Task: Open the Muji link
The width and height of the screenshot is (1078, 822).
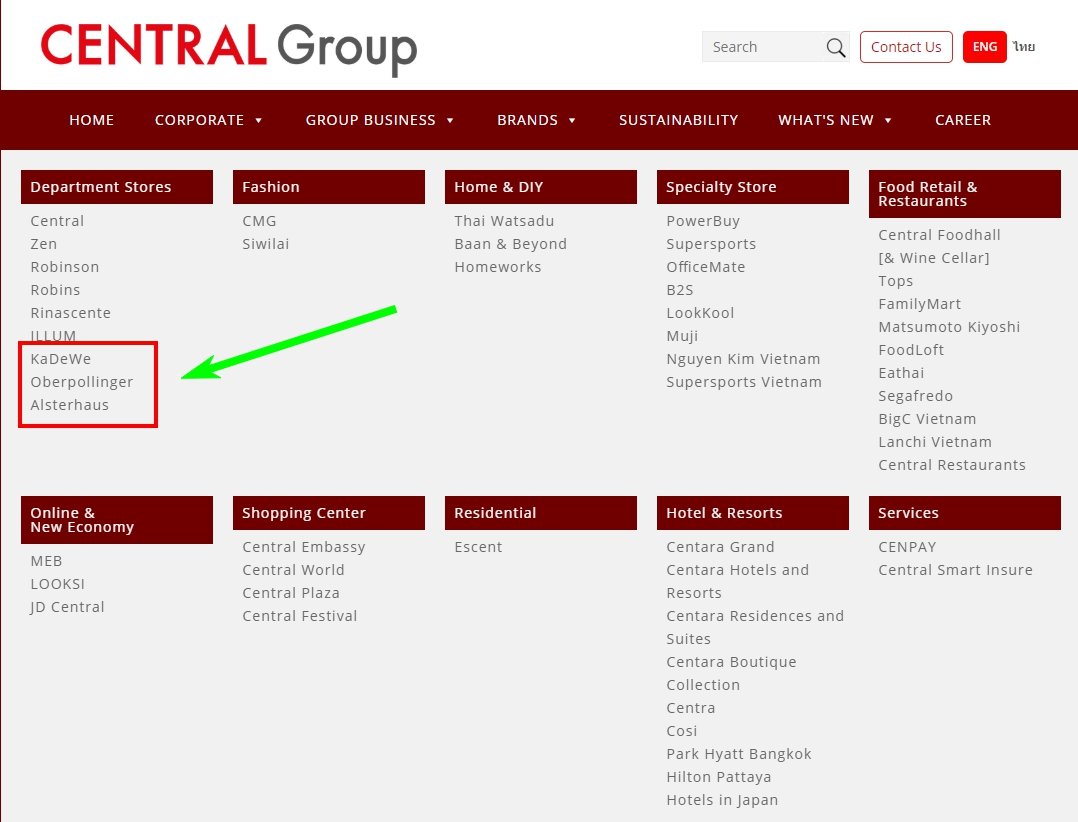Action: [682, 336]
